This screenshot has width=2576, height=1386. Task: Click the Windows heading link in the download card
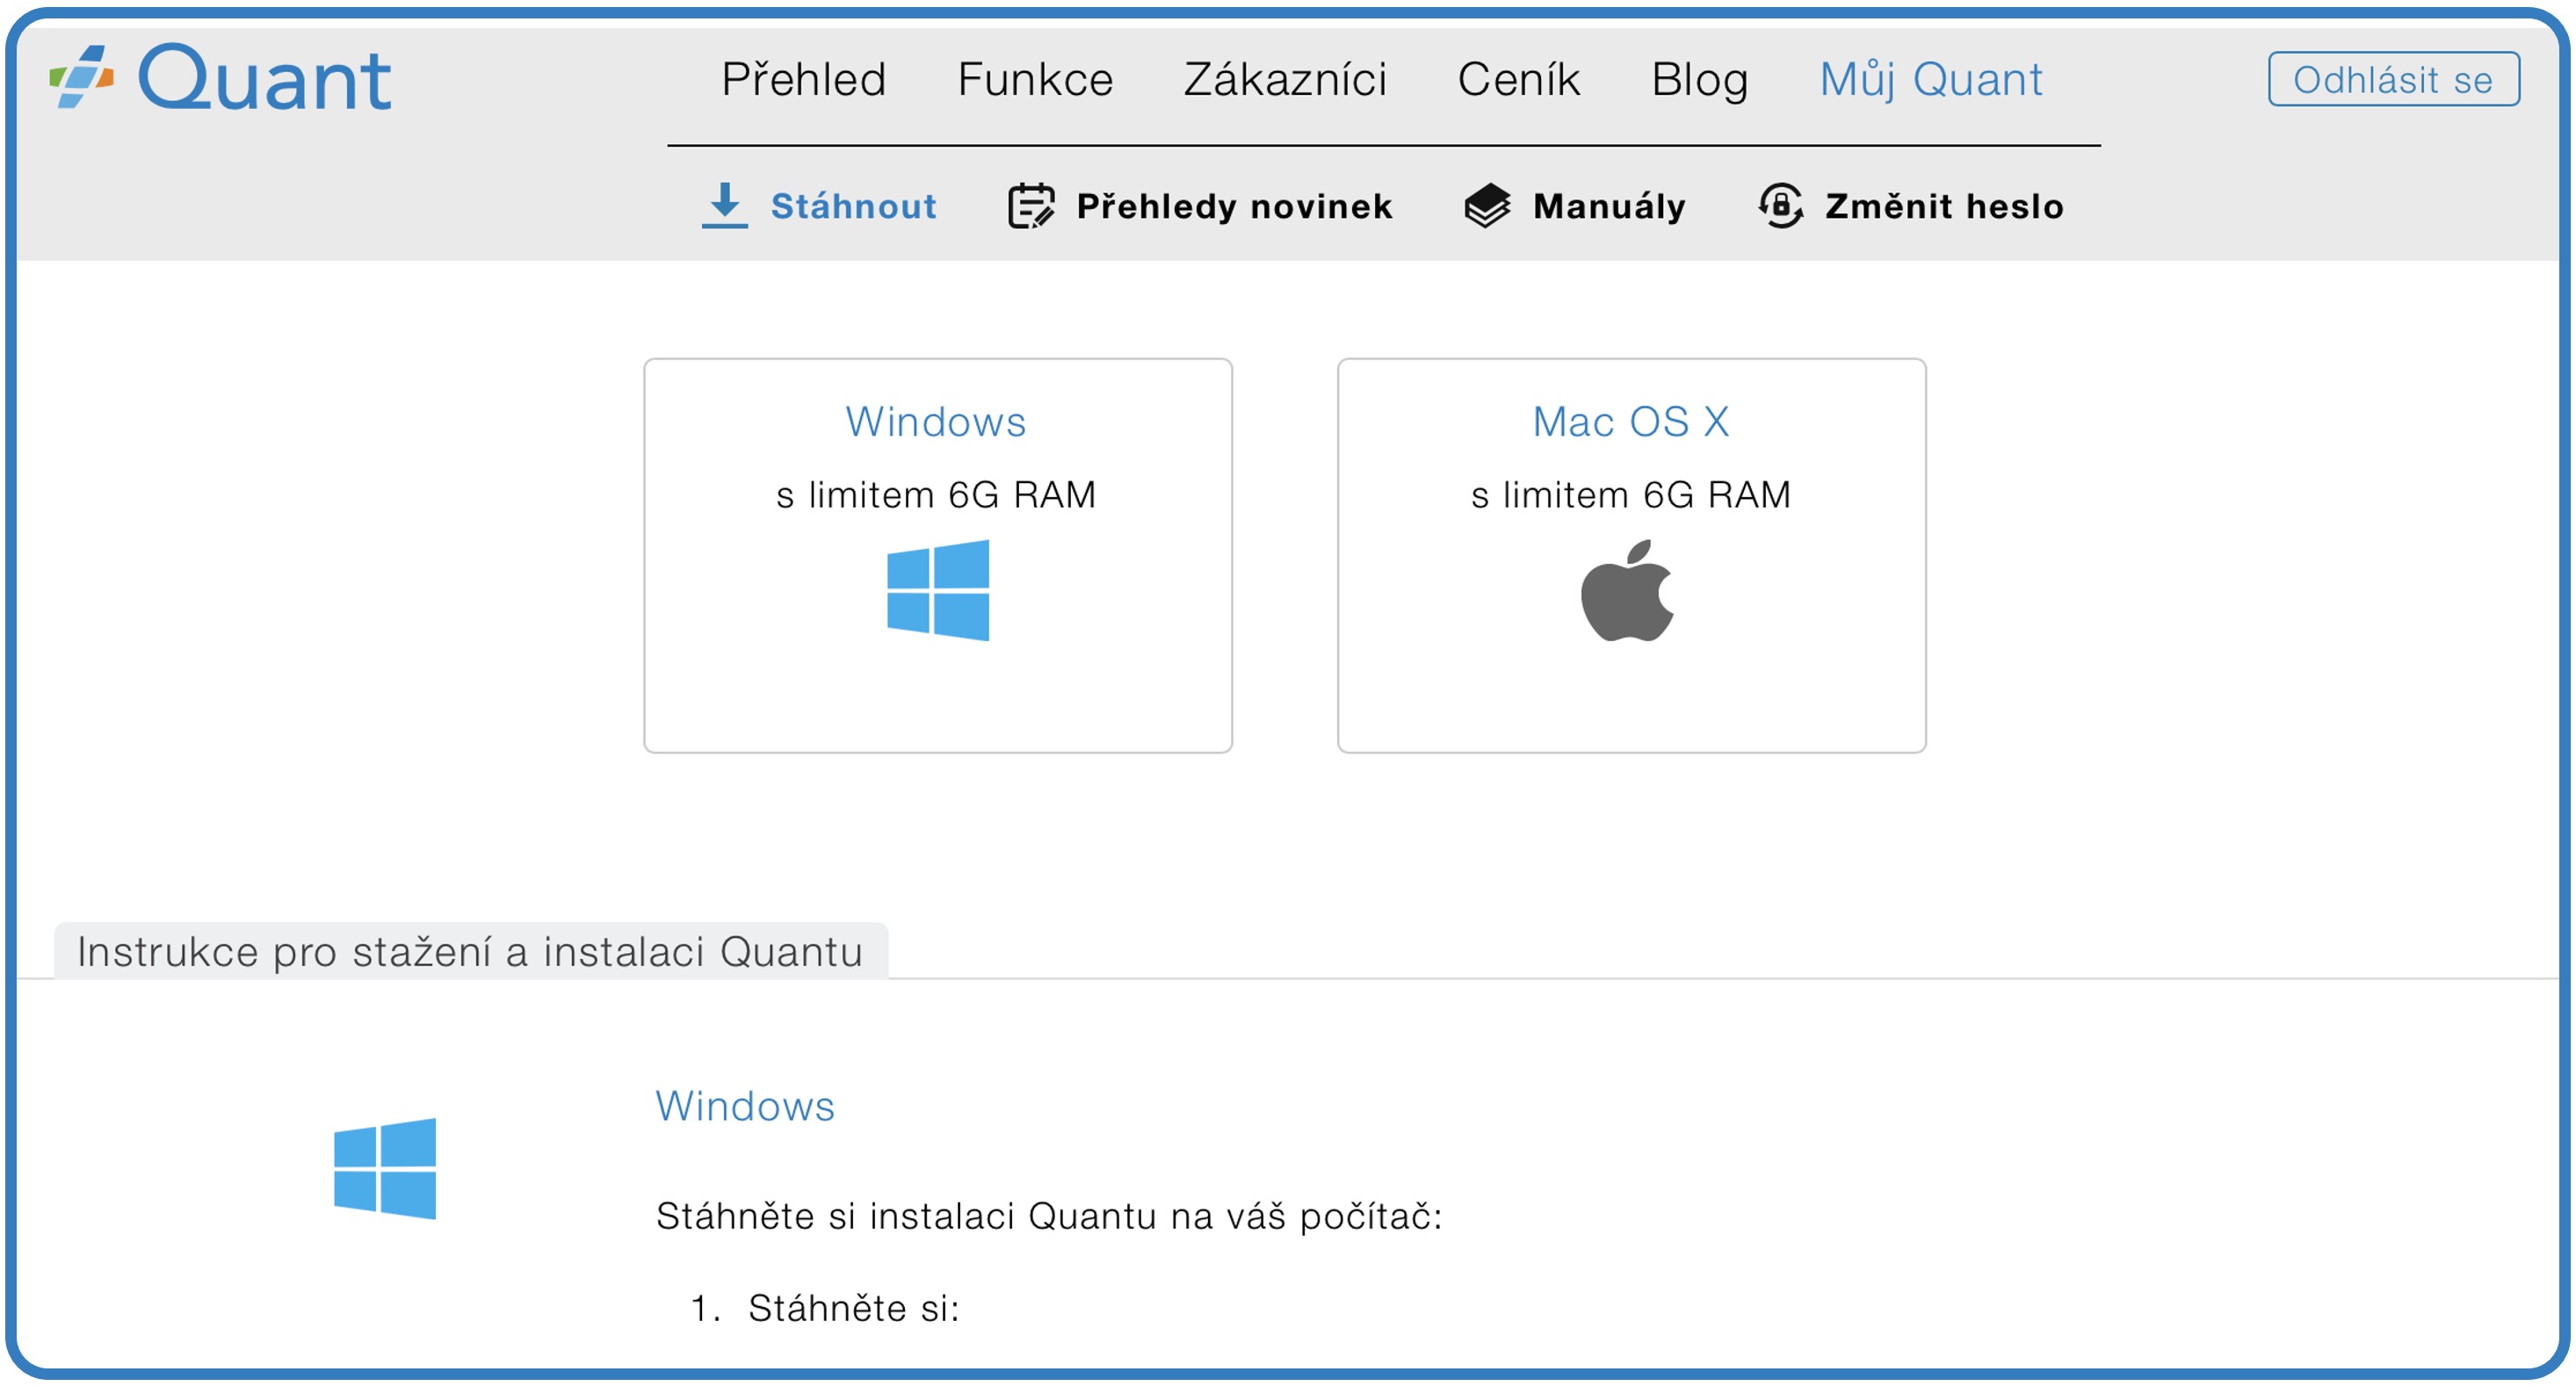[x=936, y=421]
